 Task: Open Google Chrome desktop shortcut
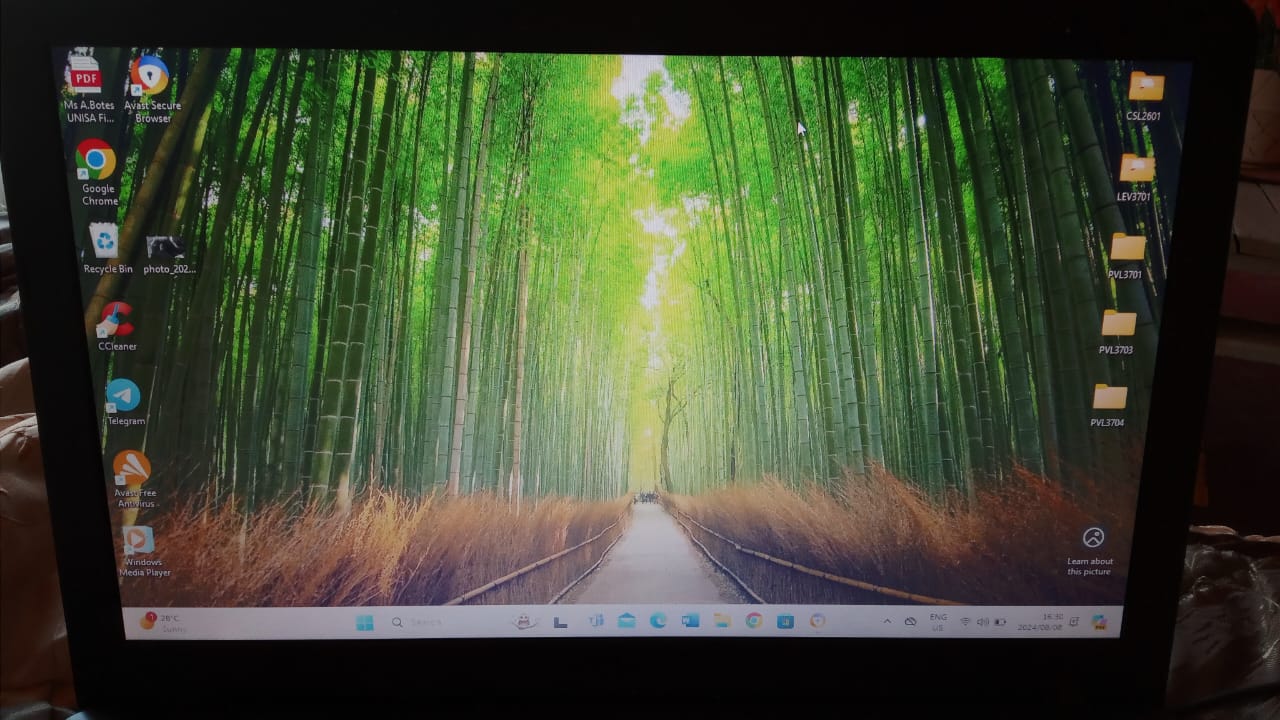96,161
